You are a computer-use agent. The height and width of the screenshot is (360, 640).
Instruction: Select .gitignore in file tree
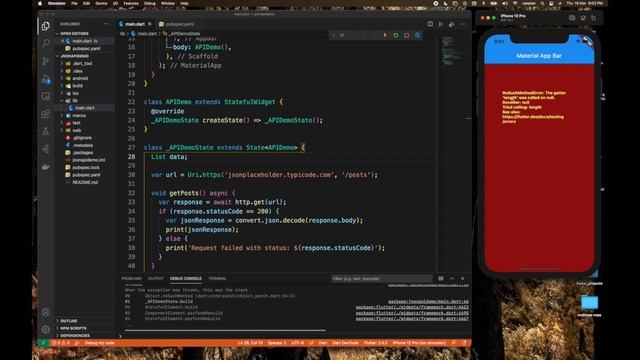pos(82,138)
